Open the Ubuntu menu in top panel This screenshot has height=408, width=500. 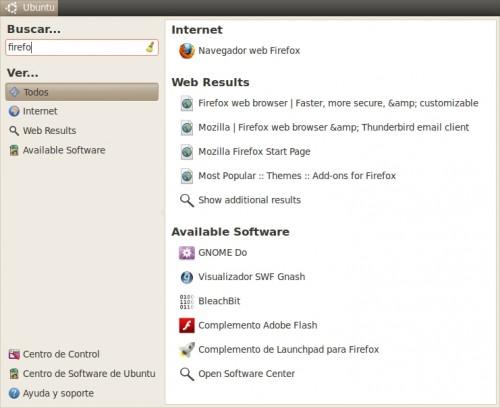[x=29, y=7]
